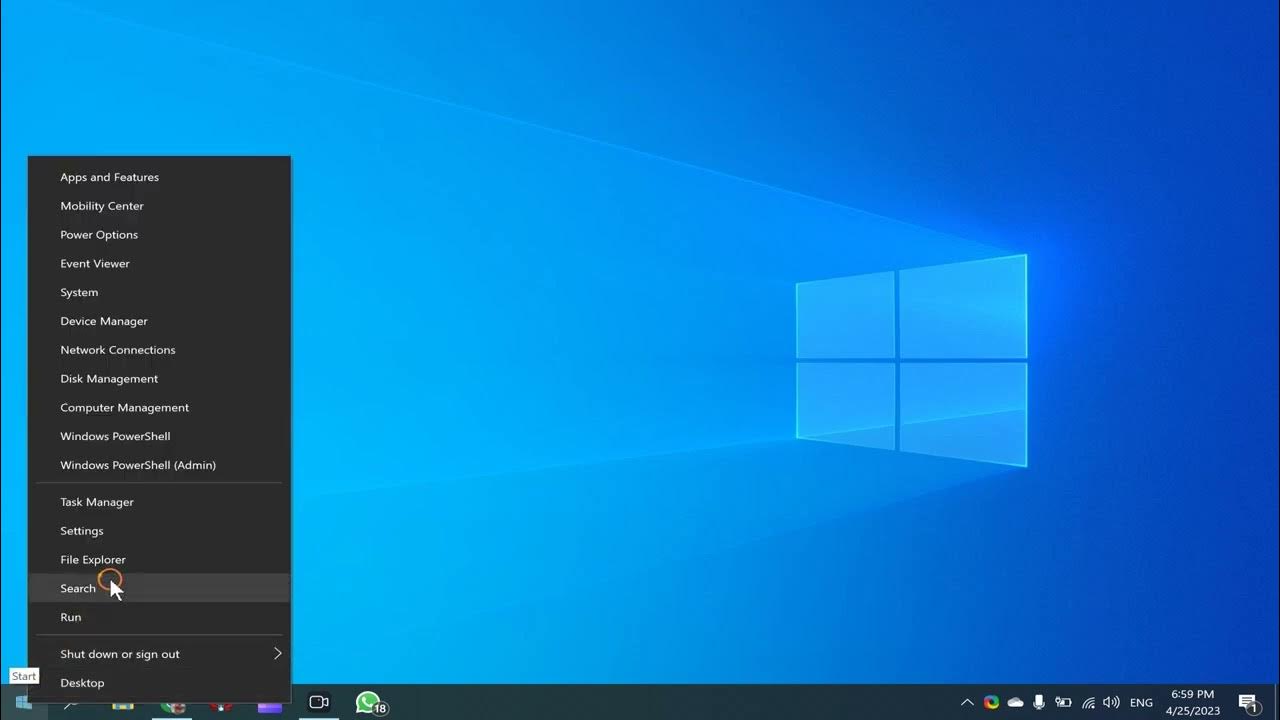Switch input language via ENG indicator
This screenshot has height=720, width=1280.
point(1141,703)
